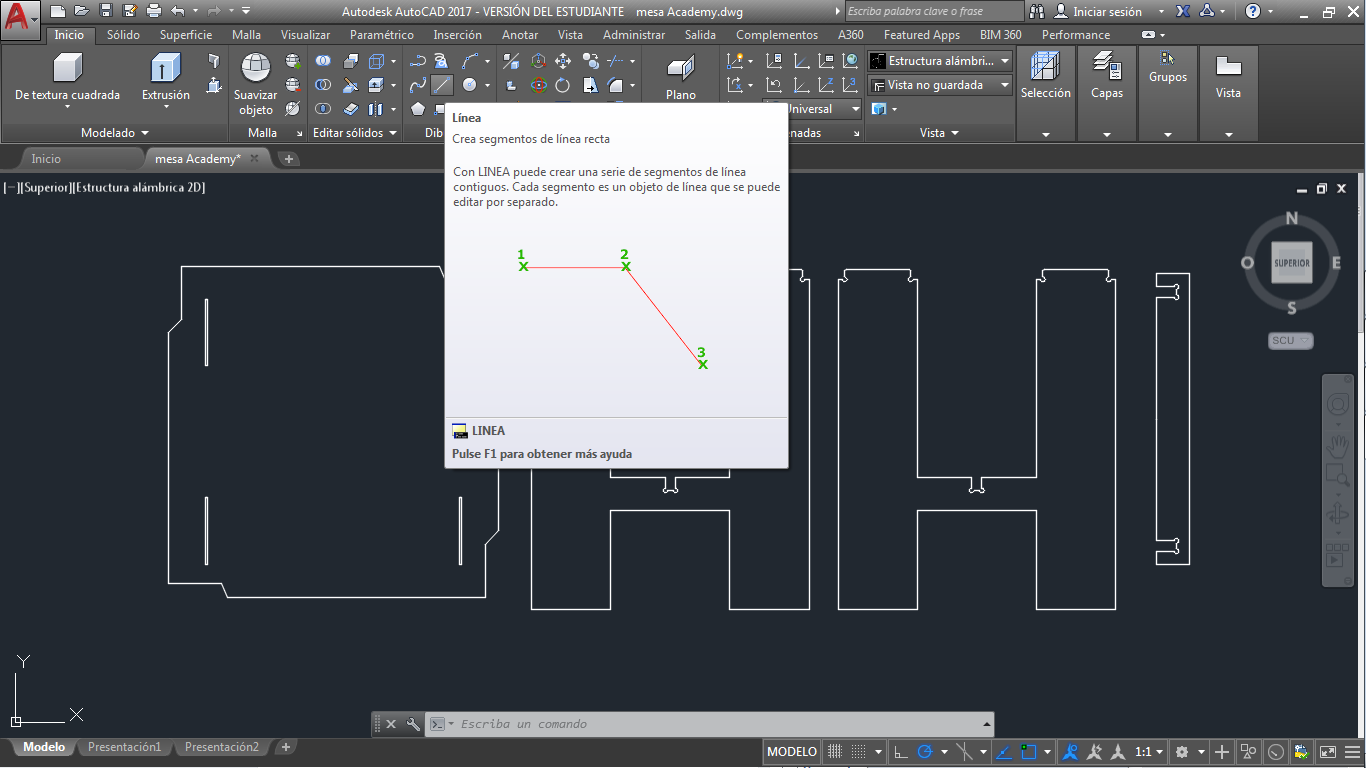Open the annotation scale 1:1 dropdown
This screenshot has width=1366, height=768.
tap(1150, 751)
